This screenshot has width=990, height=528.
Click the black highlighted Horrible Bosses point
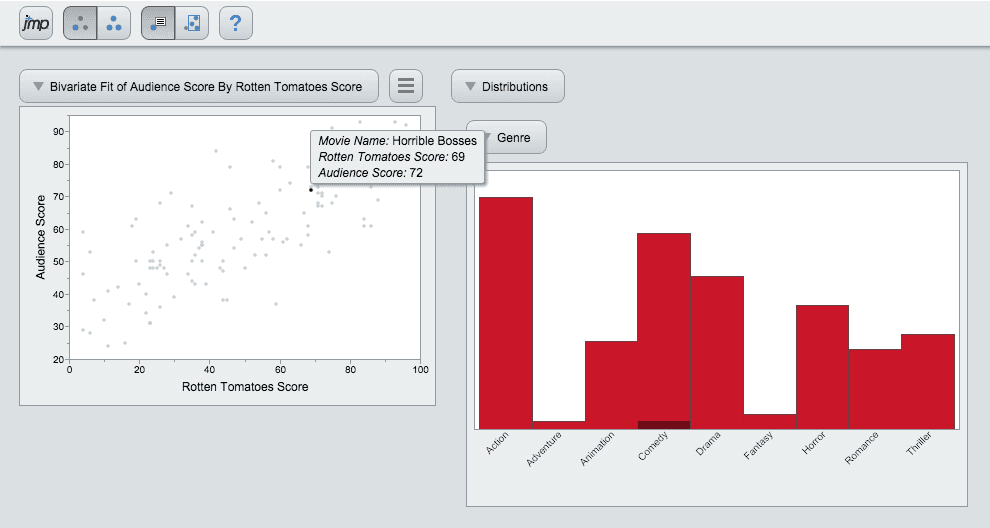coord(311,189)
